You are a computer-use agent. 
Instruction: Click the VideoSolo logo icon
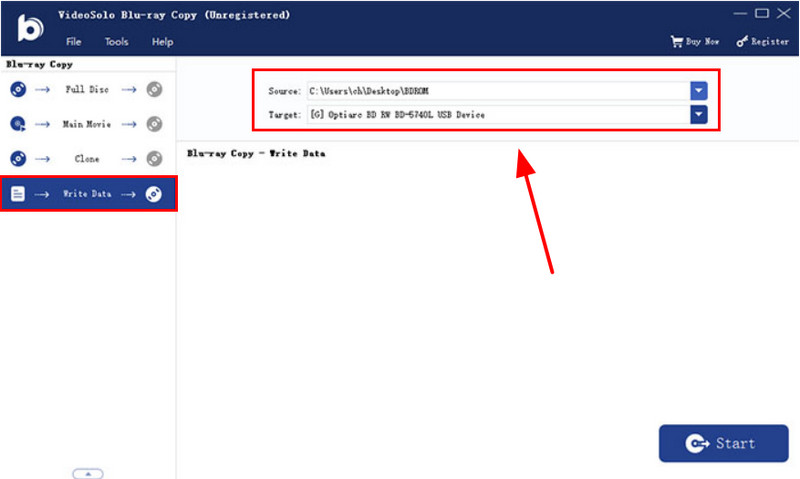coord(30,27)
